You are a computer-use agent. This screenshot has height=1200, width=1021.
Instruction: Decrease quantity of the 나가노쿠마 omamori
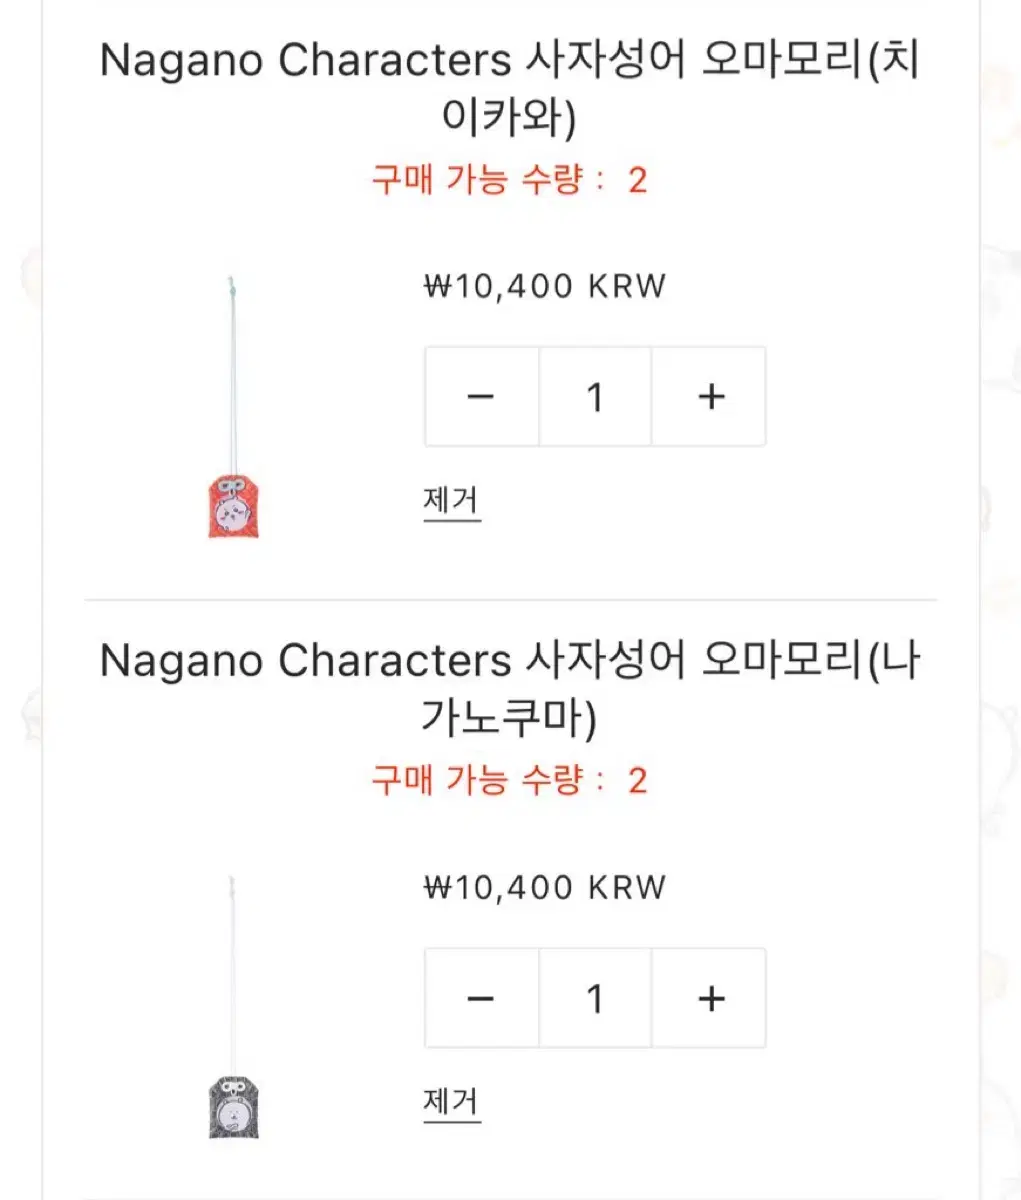tap(481, 998)
